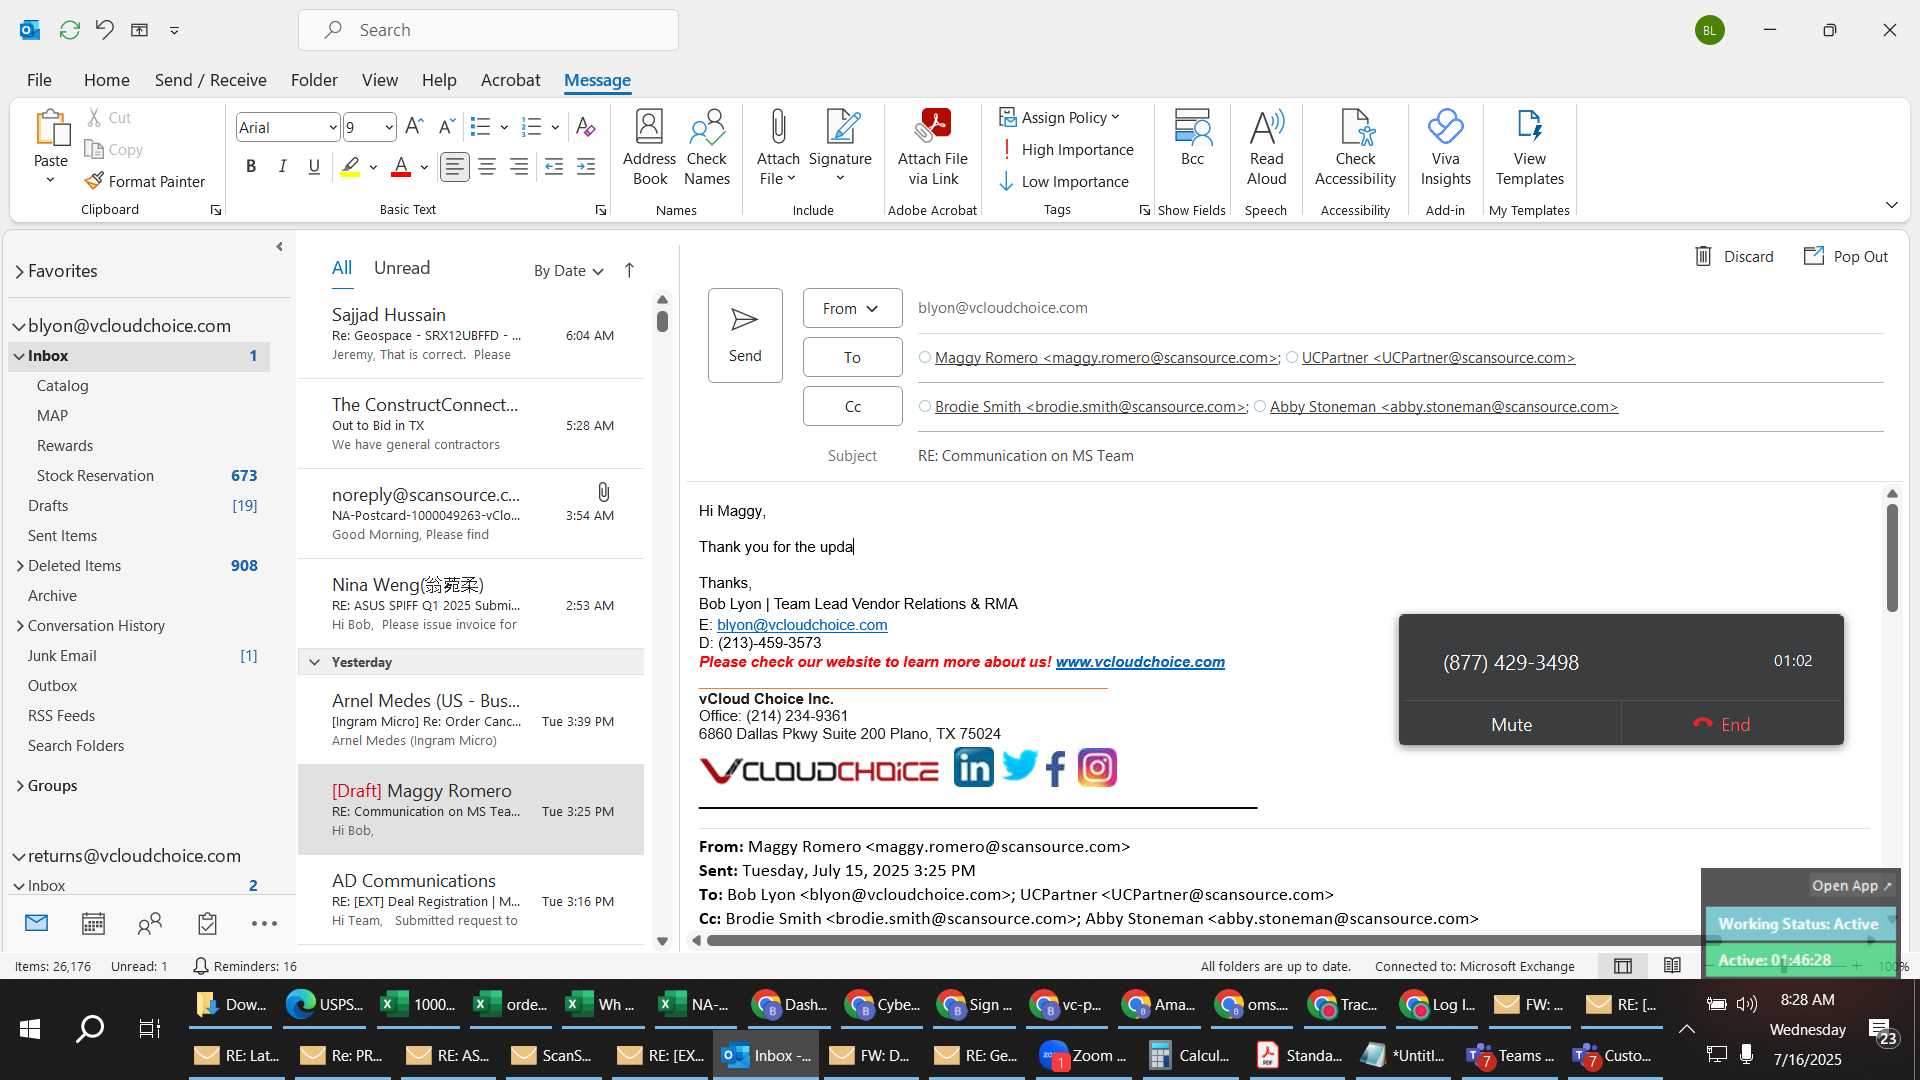The image size is (1920, 1080).
Task: Increase font size with Grow Font
Action: click(414, 127)
